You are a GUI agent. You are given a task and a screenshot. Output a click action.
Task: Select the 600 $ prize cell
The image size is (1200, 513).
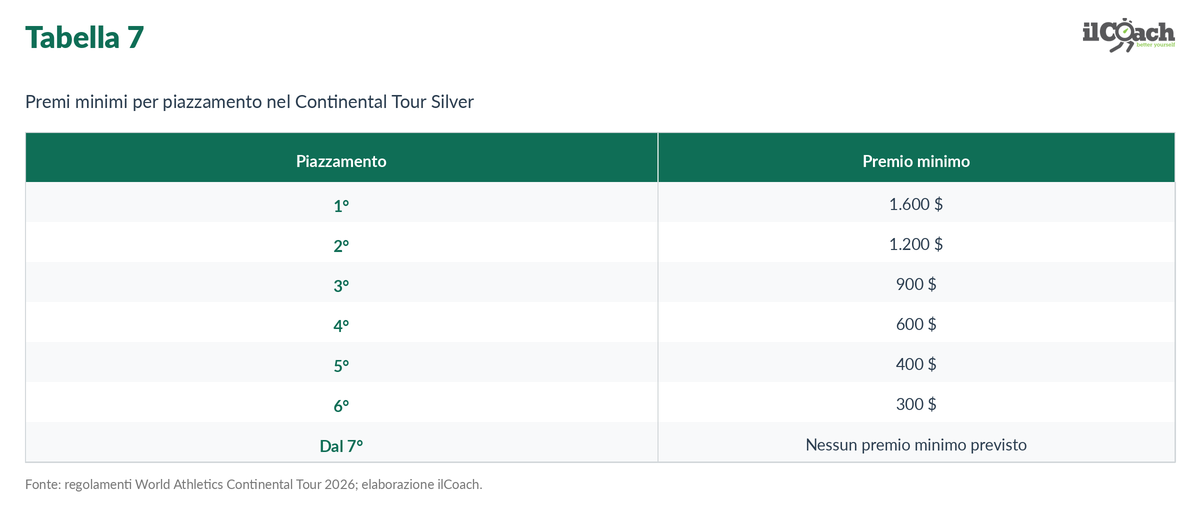916,324
